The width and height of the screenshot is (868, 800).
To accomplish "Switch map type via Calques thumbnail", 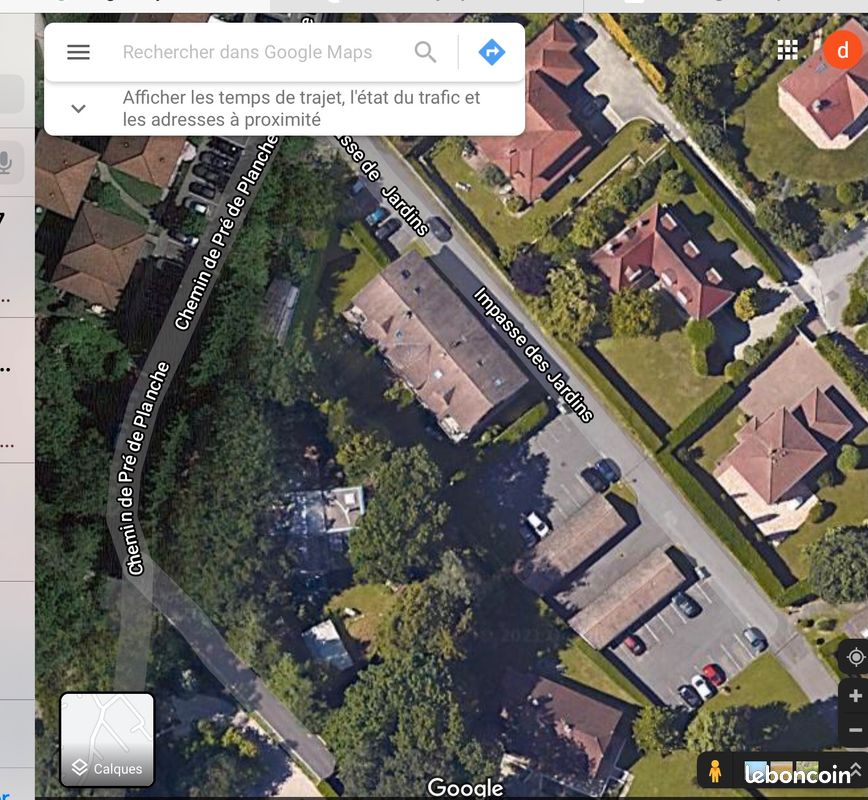I will (x=107, y=740).
